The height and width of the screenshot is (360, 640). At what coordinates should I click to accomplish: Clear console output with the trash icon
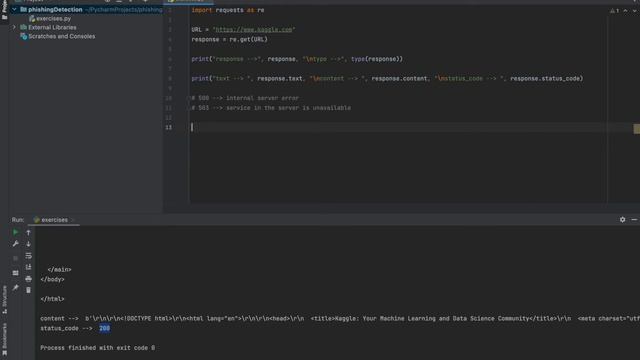tap(28, 290)
